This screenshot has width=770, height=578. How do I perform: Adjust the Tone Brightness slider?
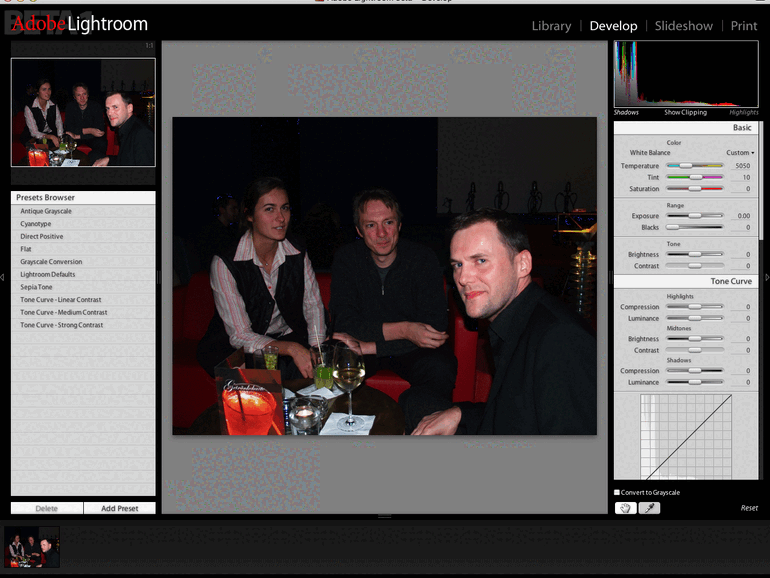click(694, 254)
